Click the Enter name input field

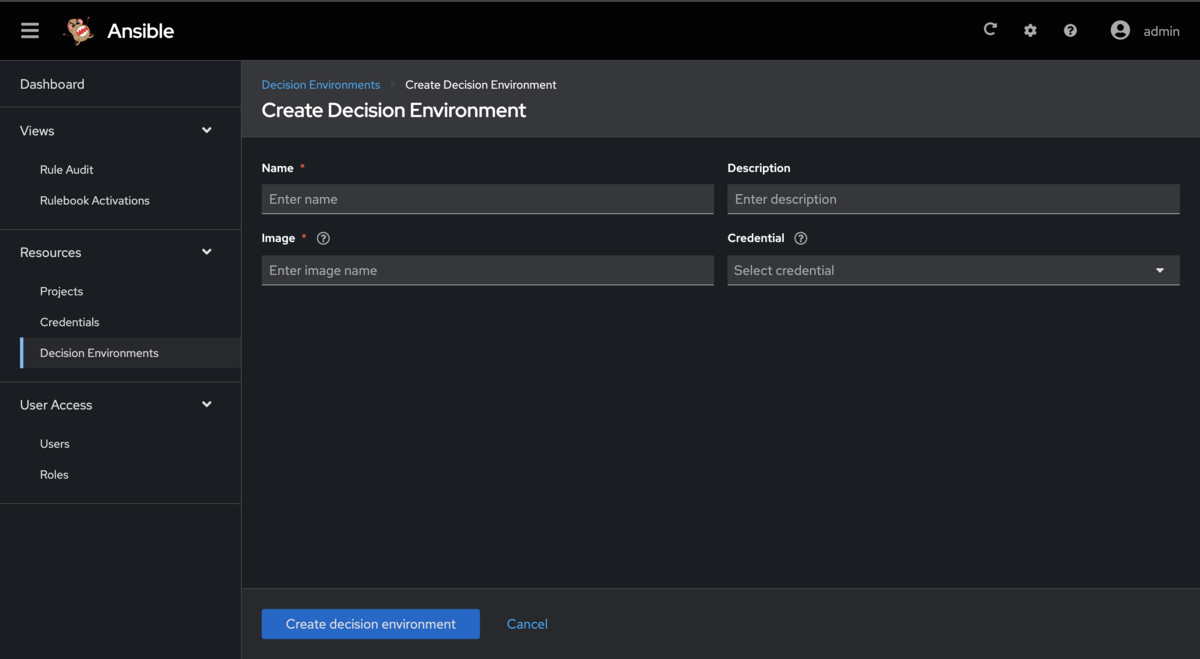click(487, 199)
